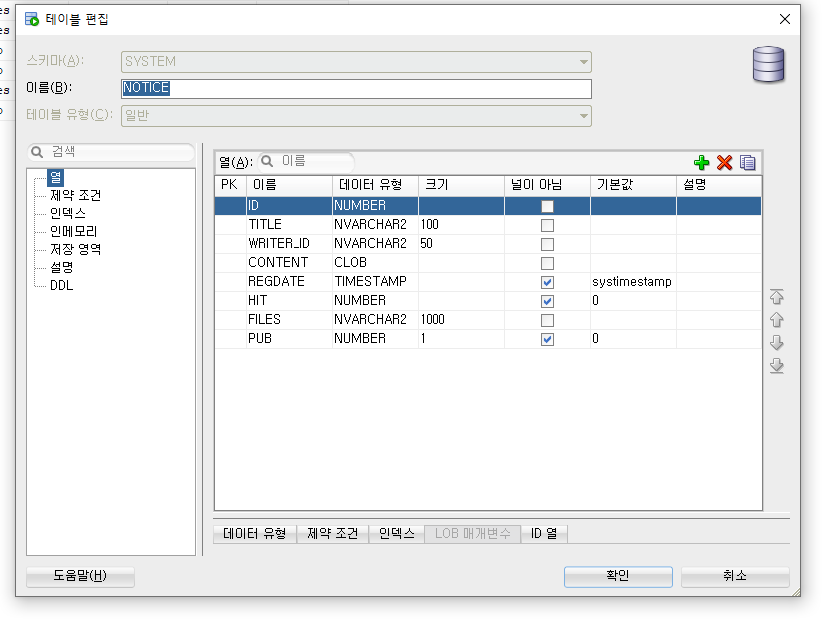Select the DDL tree node
This screenshot has height=624, width=840.
click(x=62, y=285)
